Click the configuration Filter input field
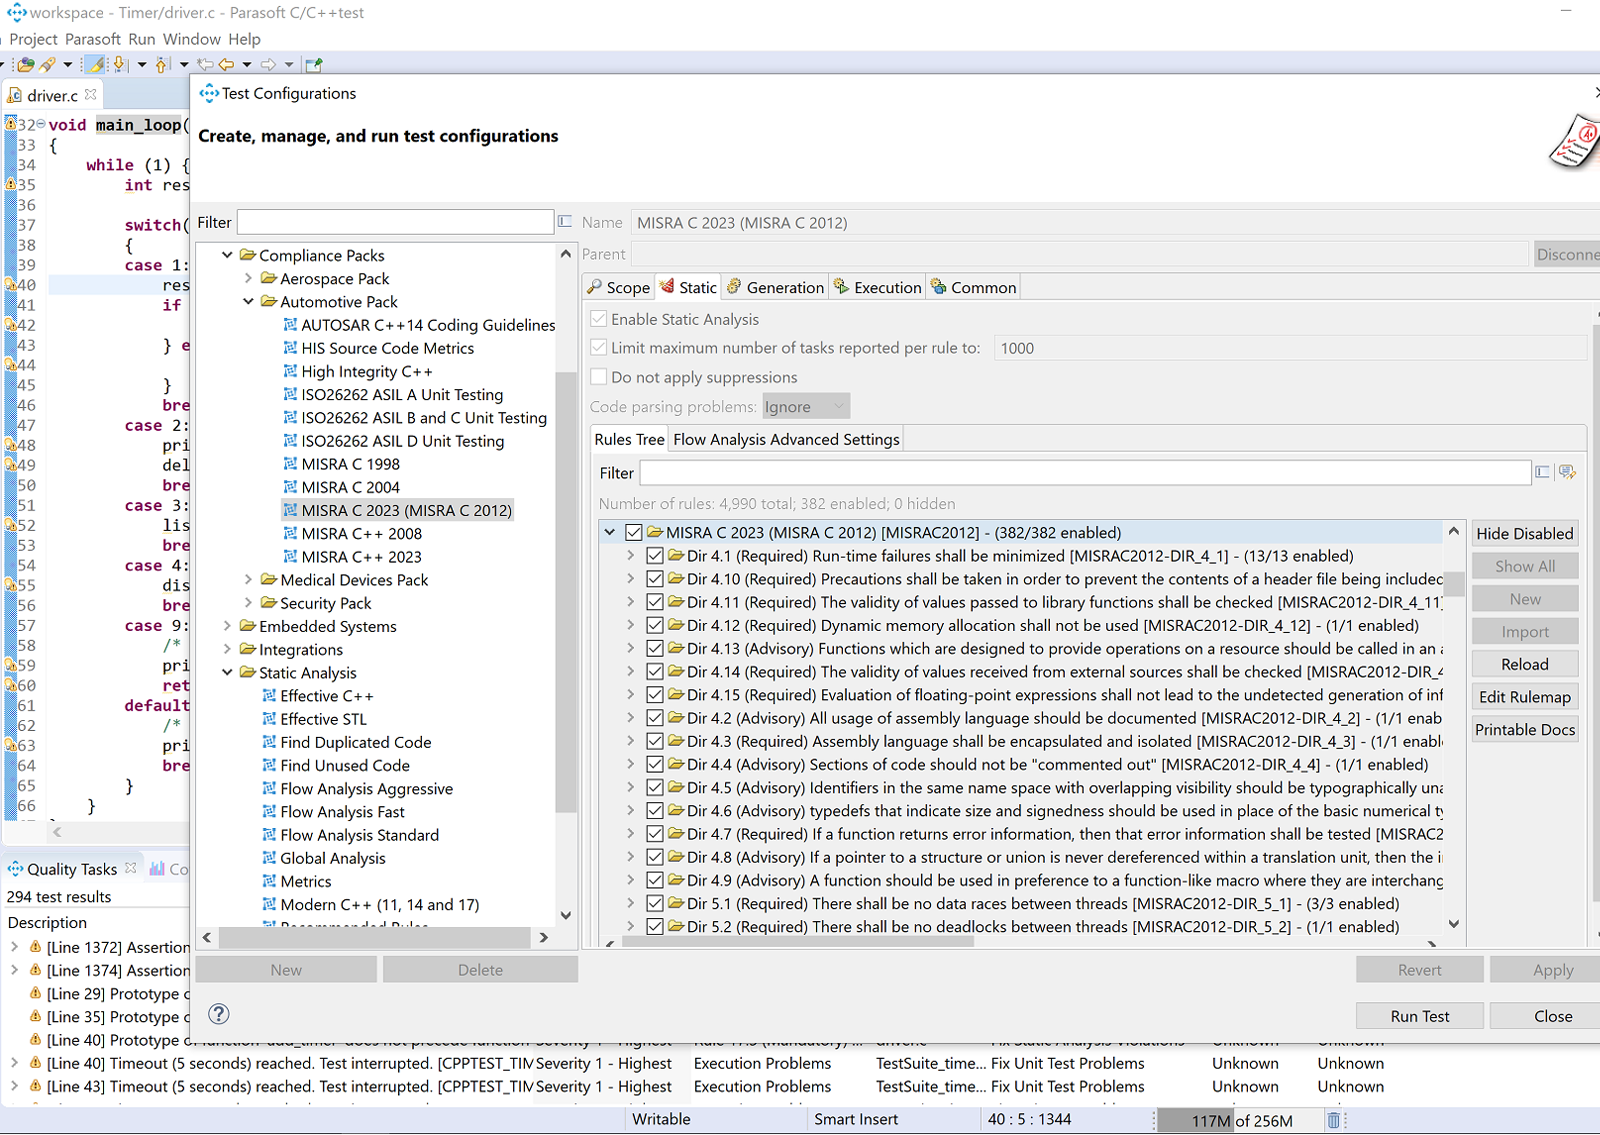1600x1135 pixels. [395, 222]
